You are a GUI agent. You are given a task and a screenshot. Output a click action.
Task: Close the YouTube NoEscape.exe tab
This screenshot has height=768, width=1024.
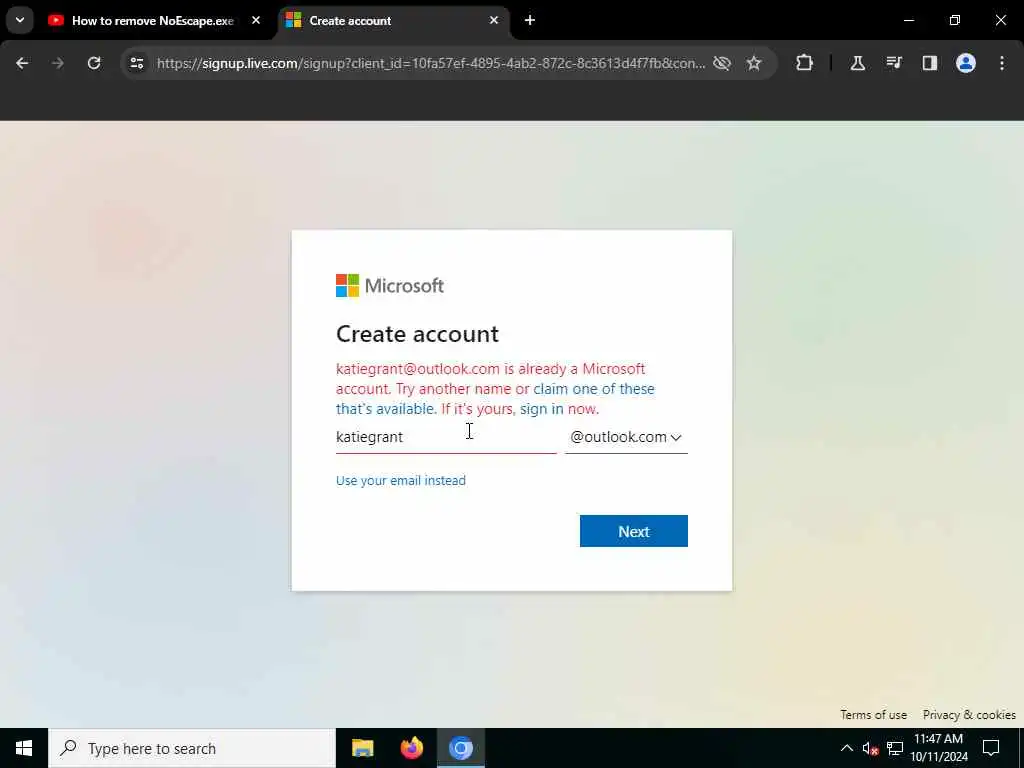tap(256, 20)
